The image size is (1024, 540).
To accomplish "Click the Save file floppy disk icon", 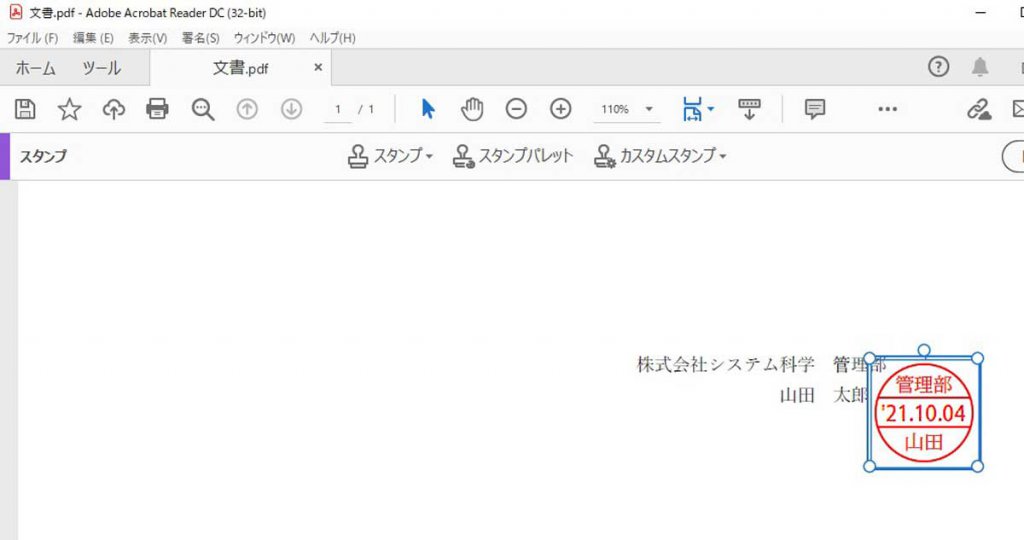I will tap(25, 109).
